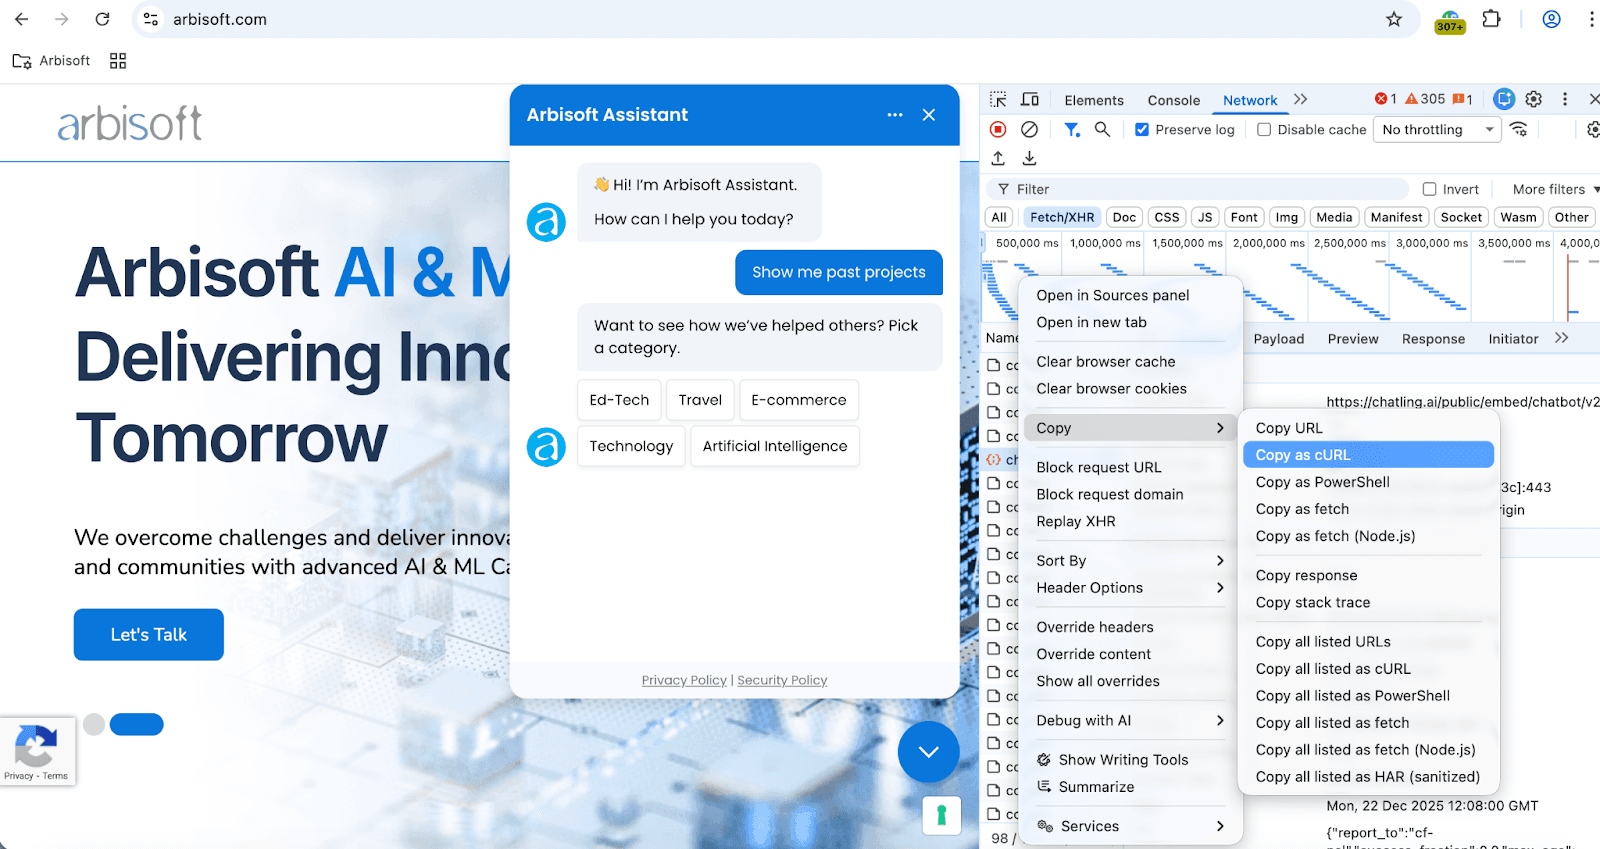Screen dimensions: 1600x849
Task: Switch to the Console tab
Action: (x=1173, y=100)
